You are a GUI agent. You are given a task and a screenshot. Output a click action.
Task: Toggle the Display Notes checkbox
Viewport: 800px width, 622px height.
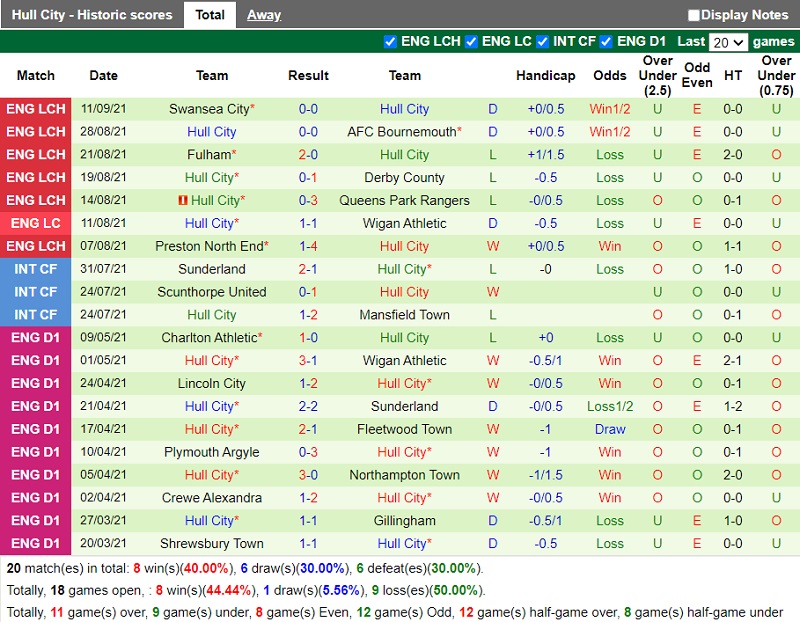[x=694, y=15]
